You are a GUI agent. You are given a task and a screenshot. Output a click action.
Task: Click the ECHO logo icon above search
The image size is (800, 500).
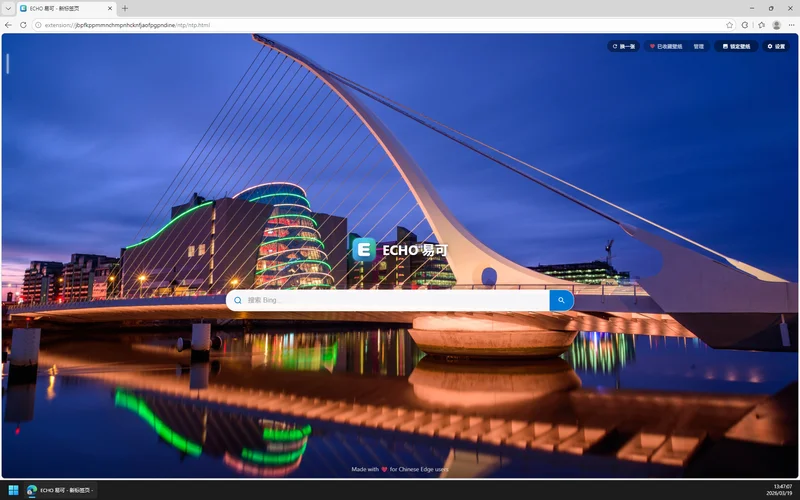364,250
